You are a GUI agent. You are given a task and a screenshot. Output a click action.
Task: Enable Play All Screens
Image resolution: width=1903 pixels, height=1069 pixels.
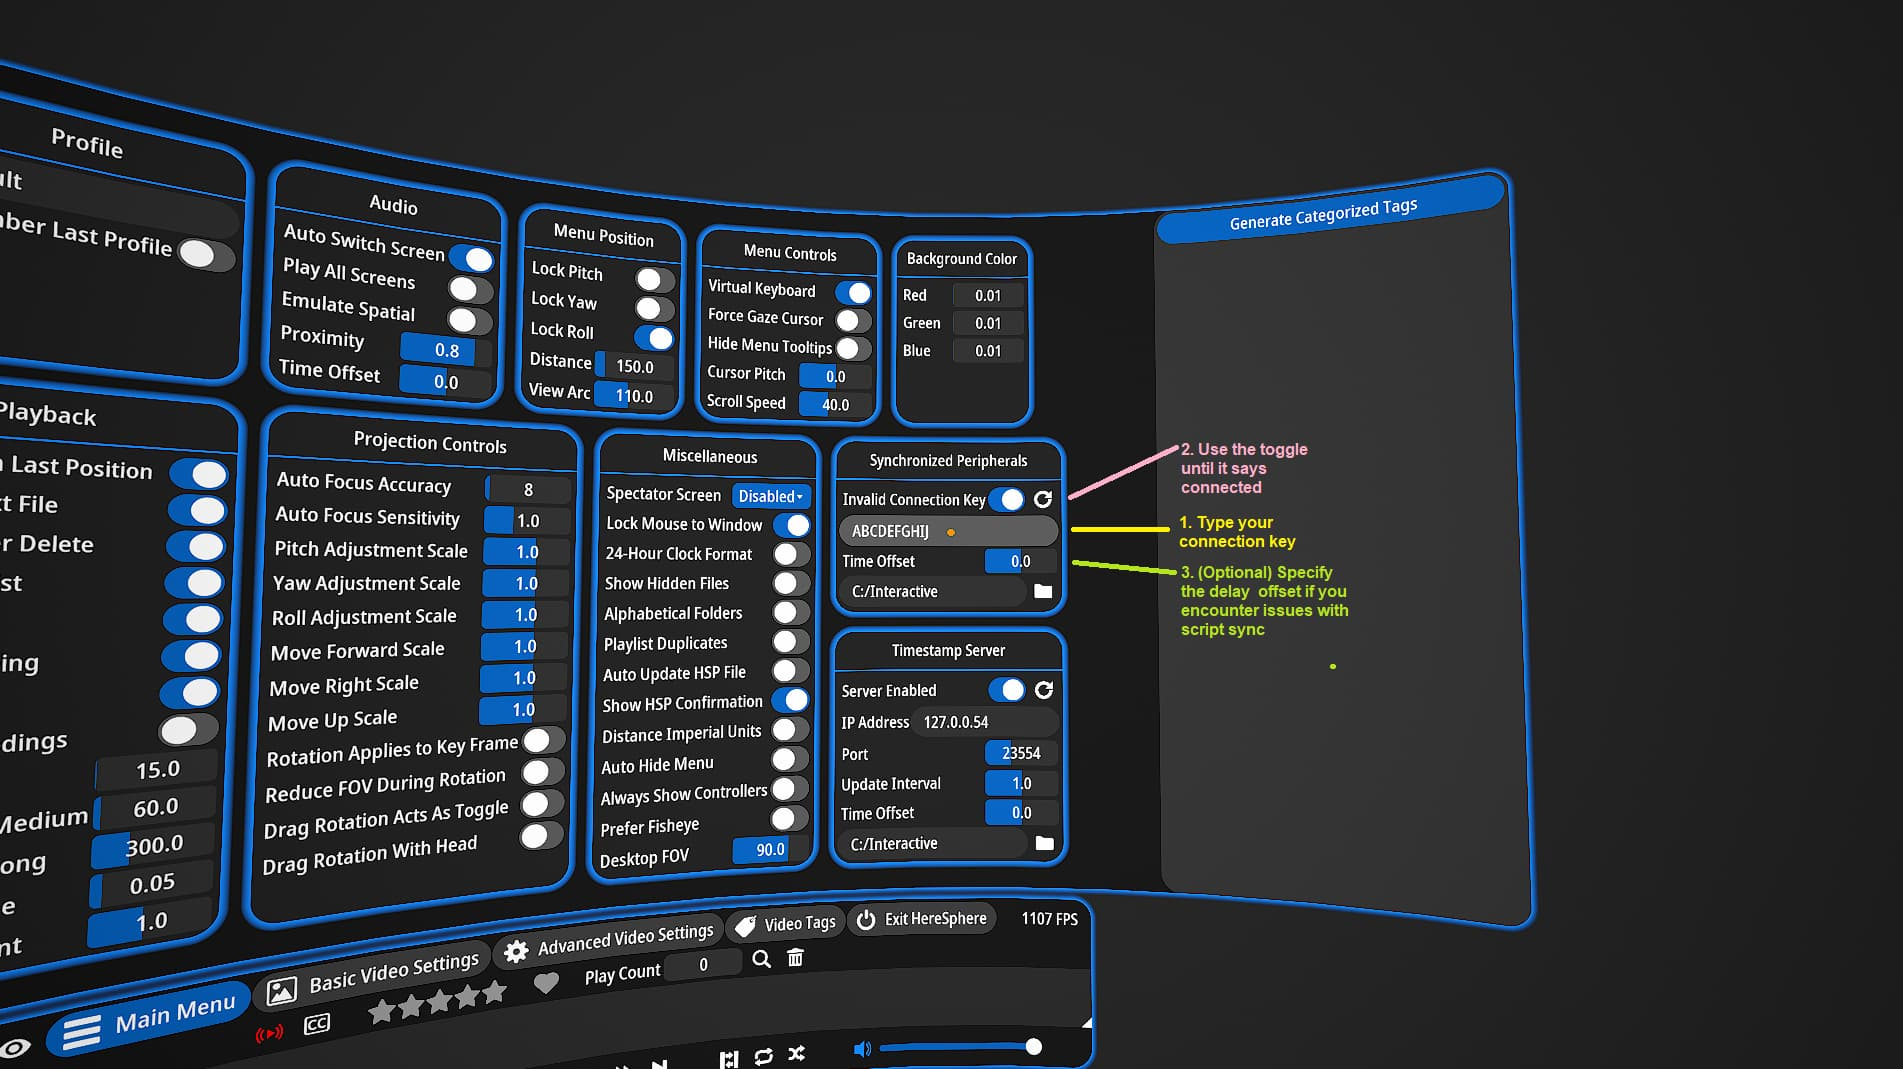471,290
